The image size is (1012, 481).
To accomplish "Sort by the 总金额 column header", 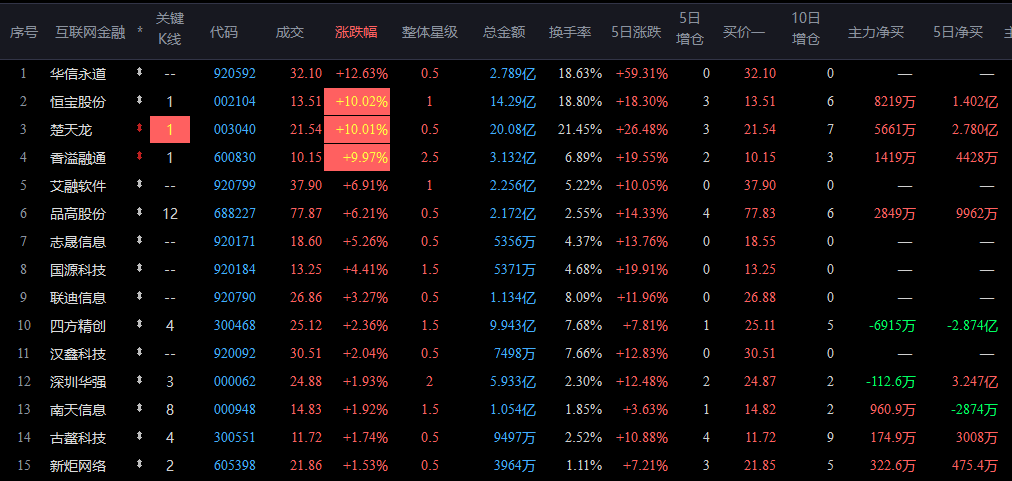I will [504, 32].
